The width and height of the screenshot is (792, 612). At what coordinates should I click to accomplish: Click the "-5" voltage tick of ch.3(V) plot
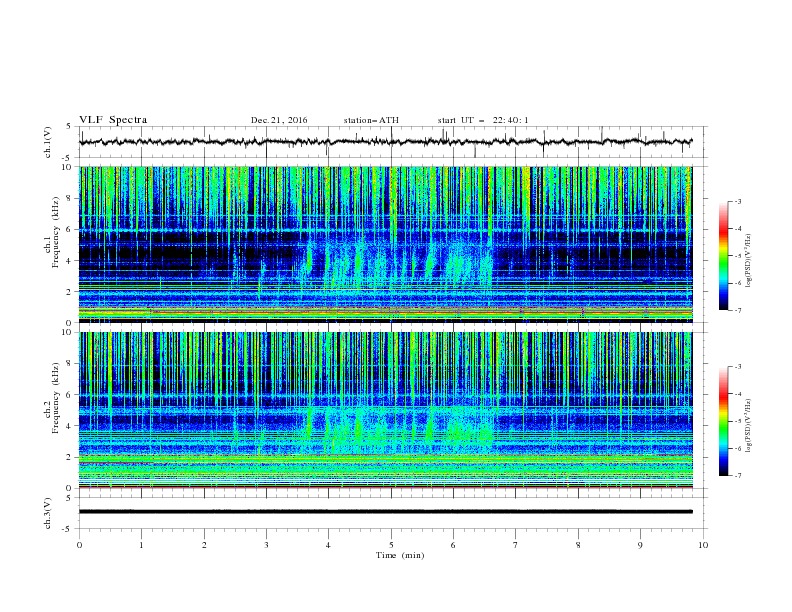[x=68, y=529]
